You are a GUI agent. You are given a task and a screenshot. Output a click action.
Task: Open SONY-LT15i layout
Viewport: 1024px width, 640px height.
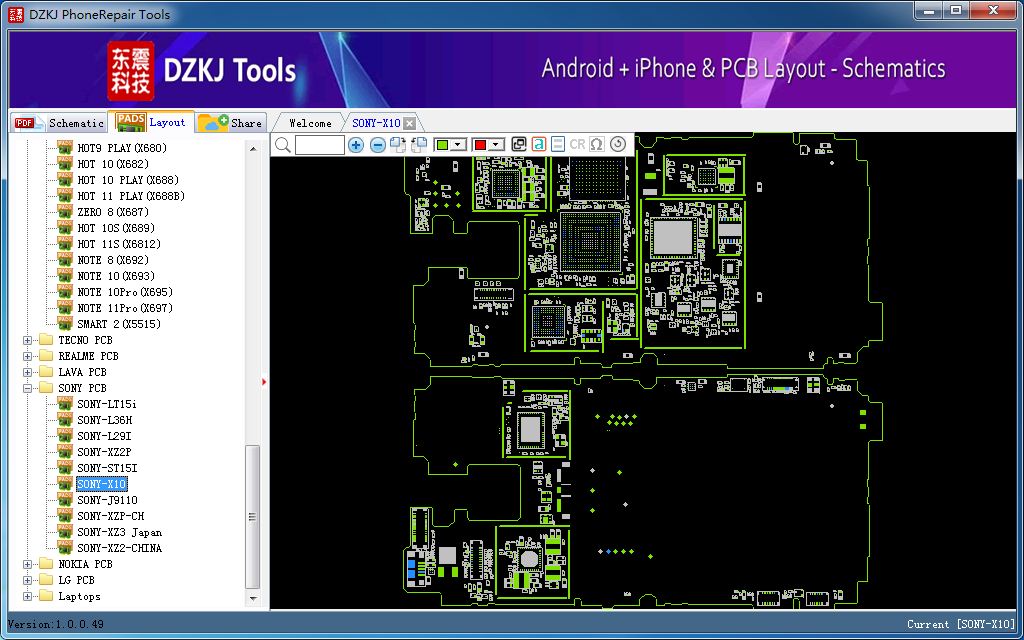tap(106, 404)
